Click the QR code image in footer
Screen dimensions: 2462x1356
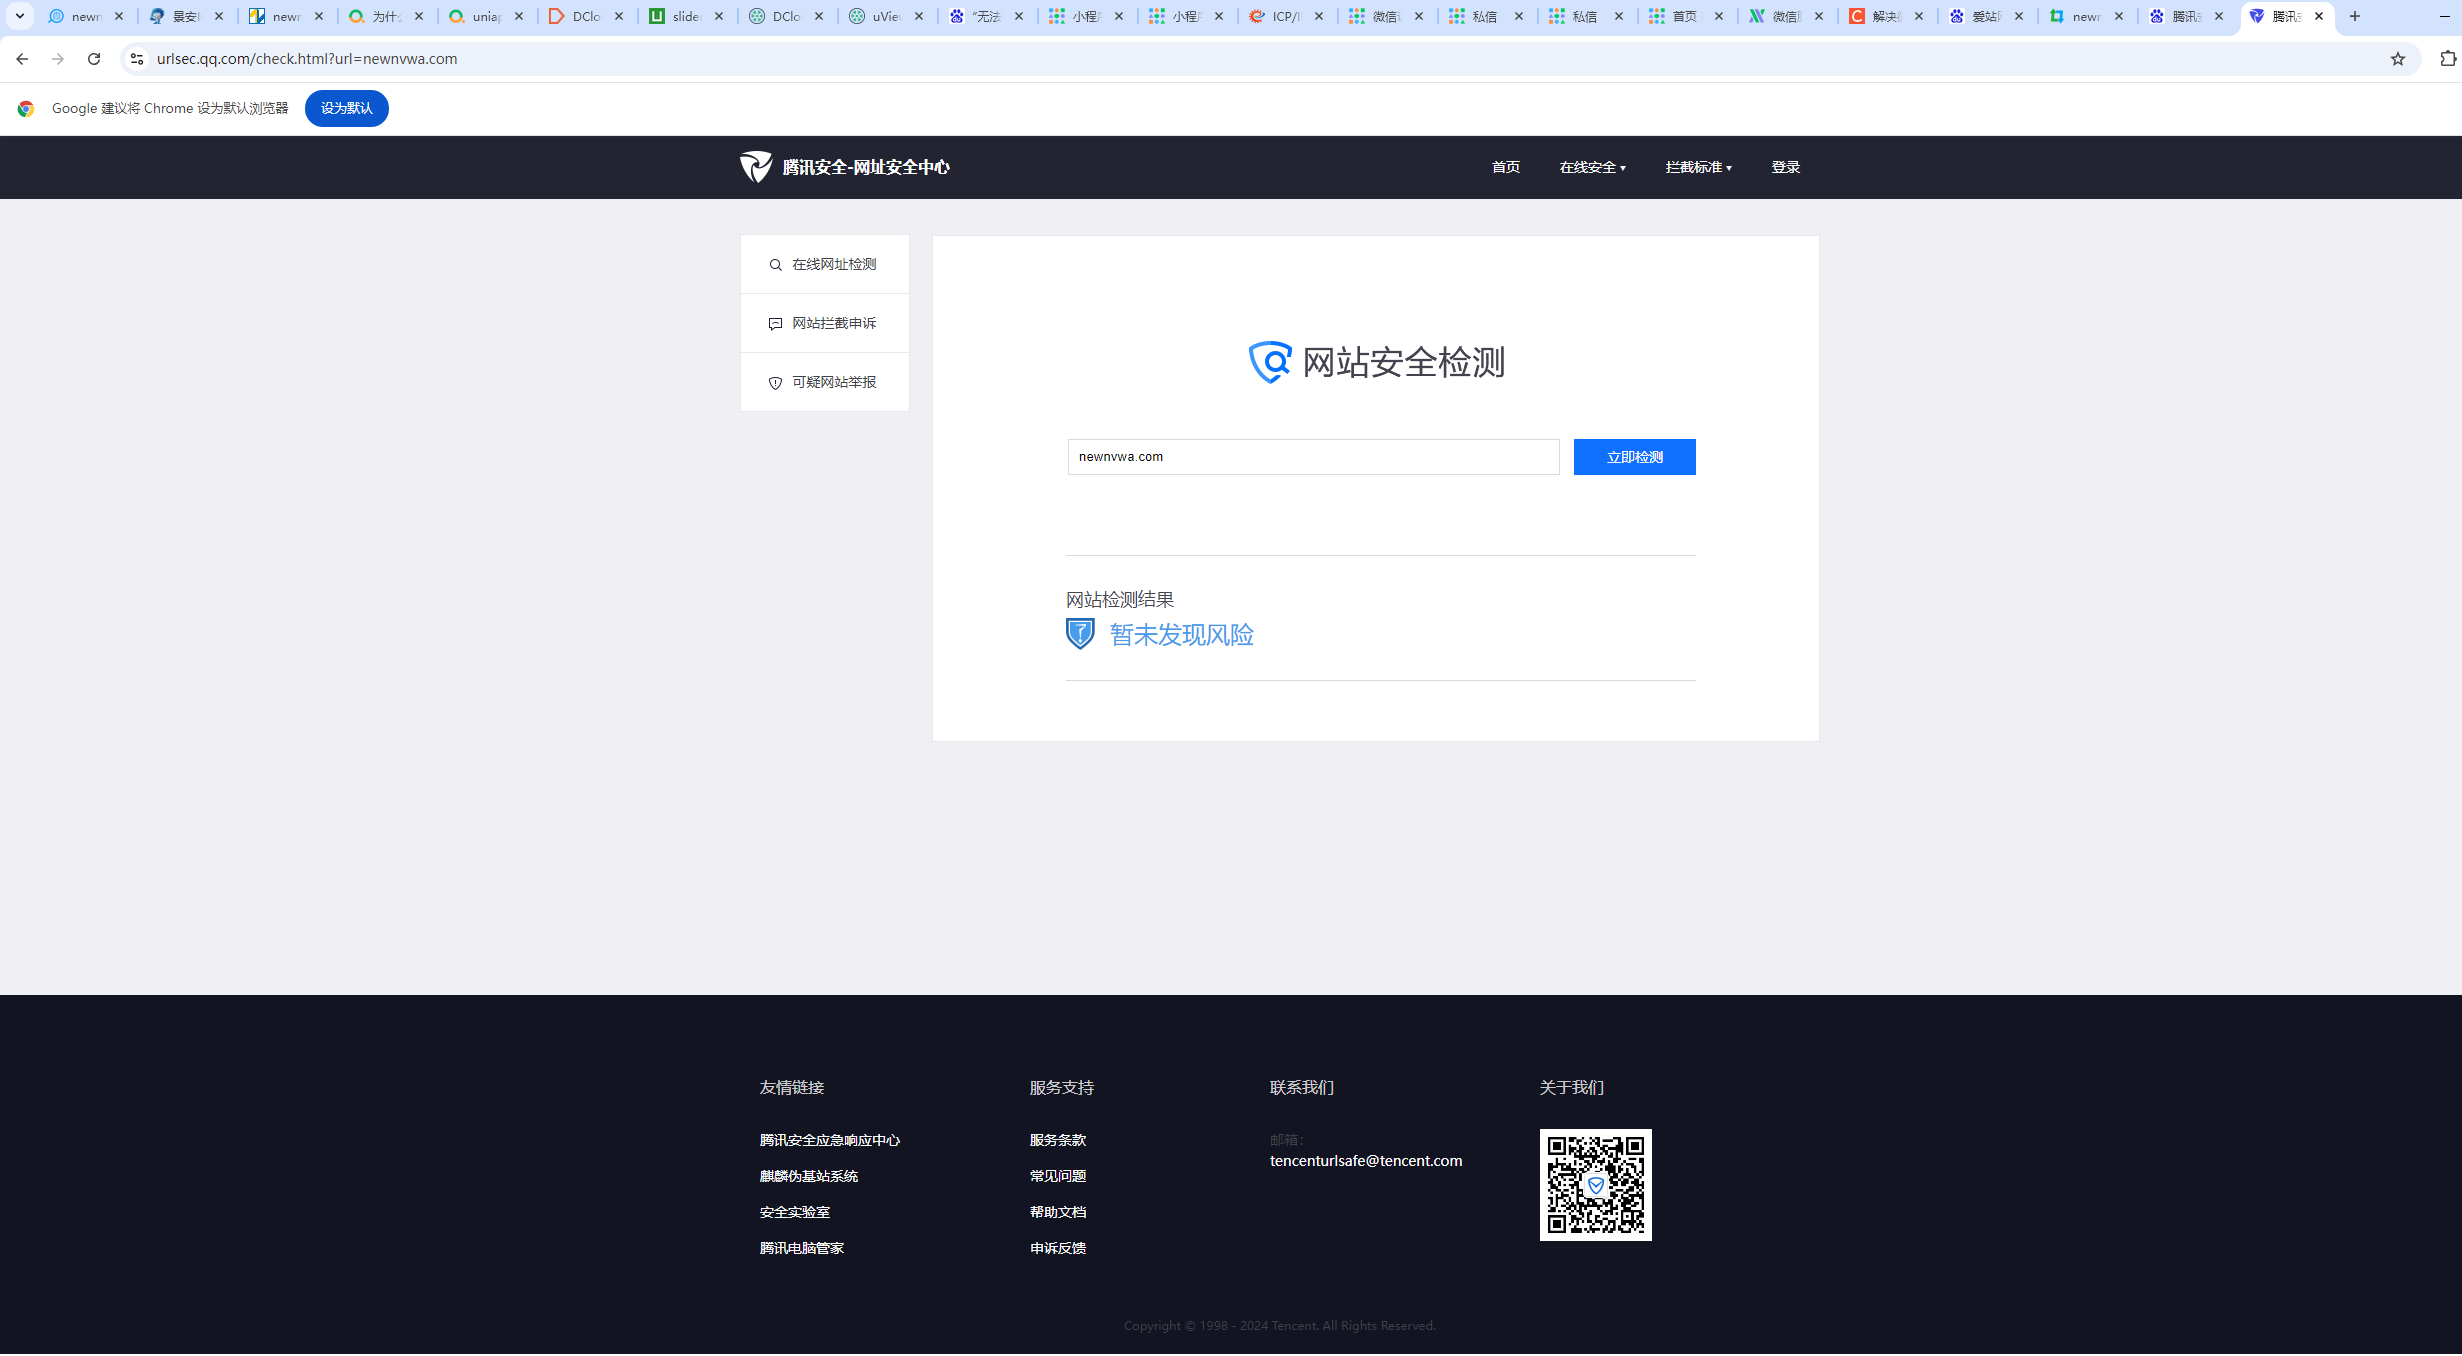point(1595,1185)
